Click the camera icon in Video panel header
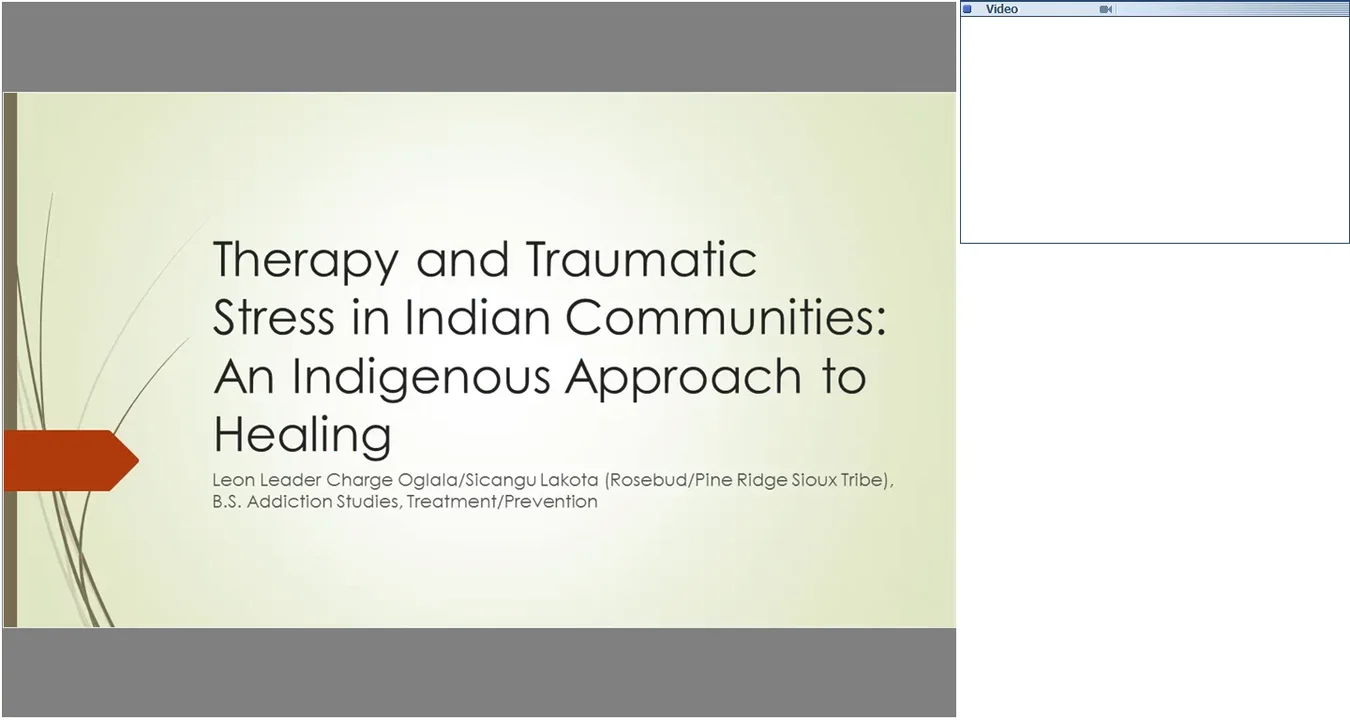1350x720 pixels. [x=1106, y=9]
